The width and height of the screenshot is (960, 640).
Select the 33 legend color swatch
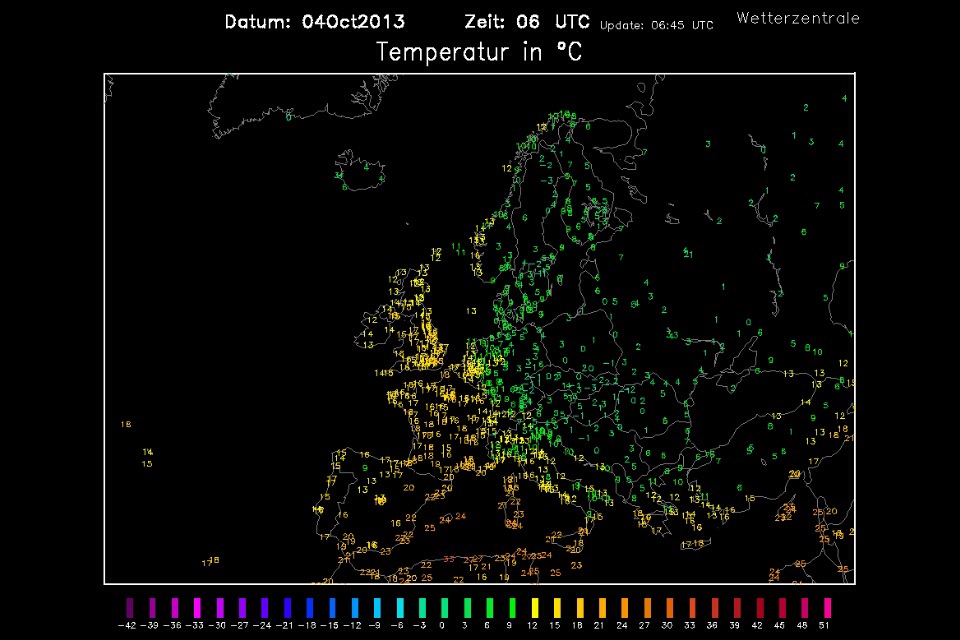tap(691, 607)
